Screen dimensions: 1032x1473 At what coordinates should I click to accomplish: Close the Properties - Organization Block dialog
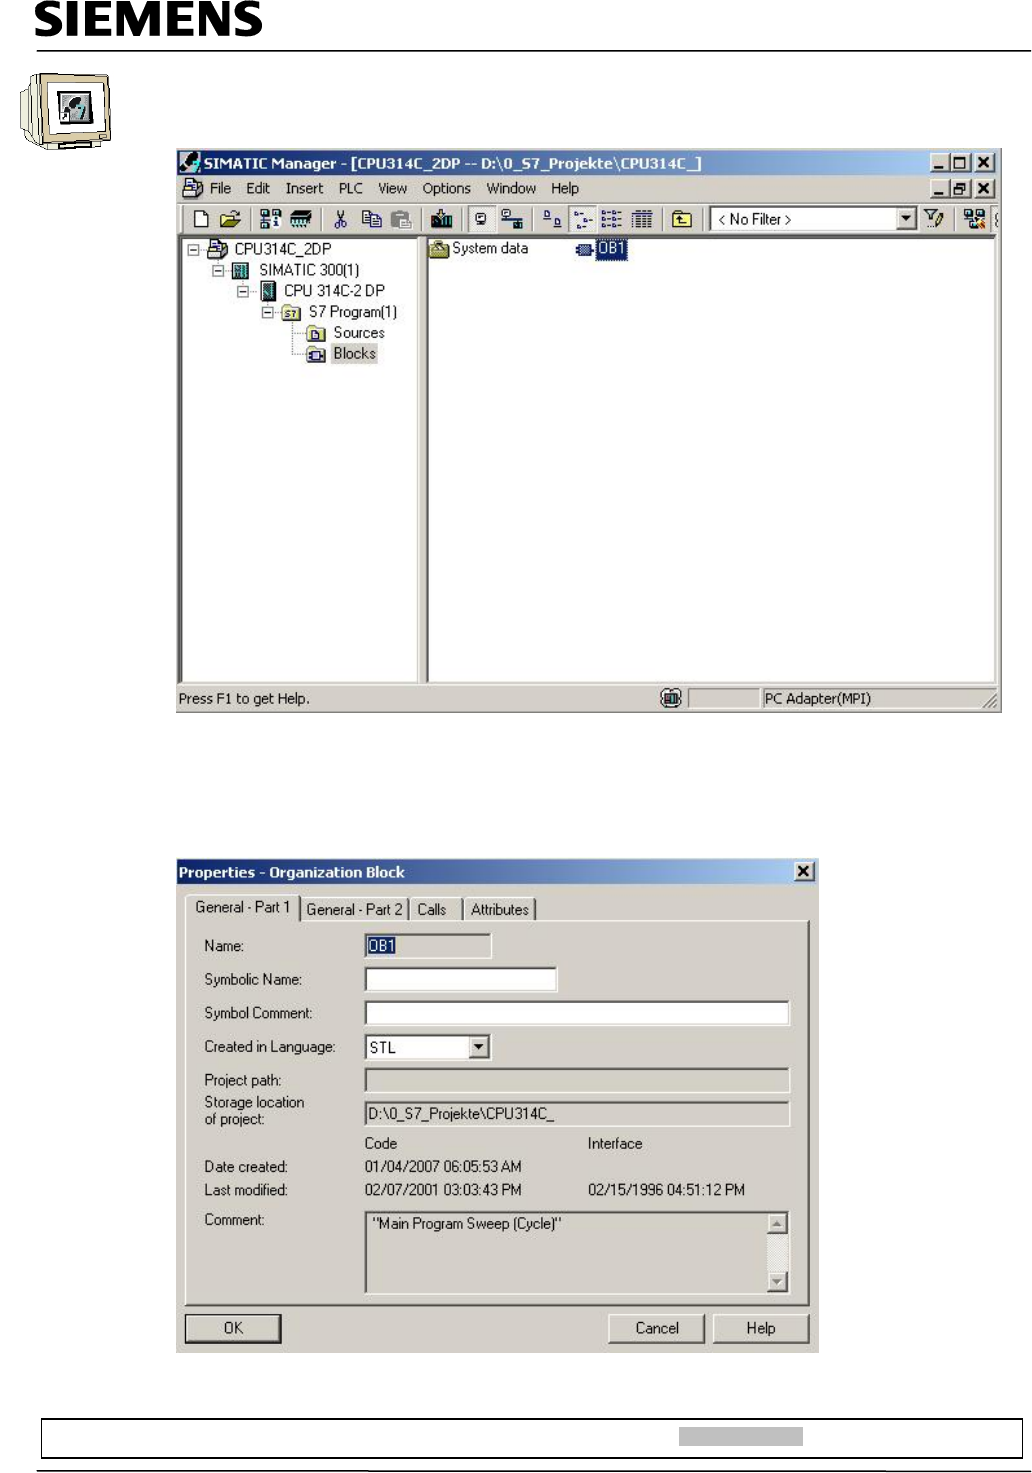(x=804, y=871)
